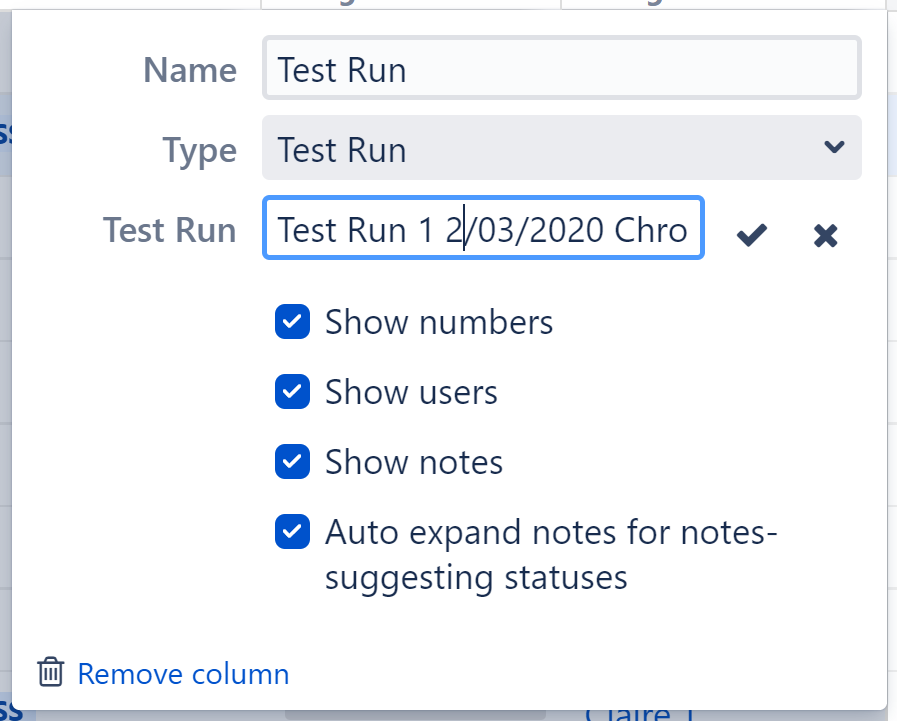897x721 pixels.
Task: Select the tick icon beside the Test Run field
Action: click(751, 235)
